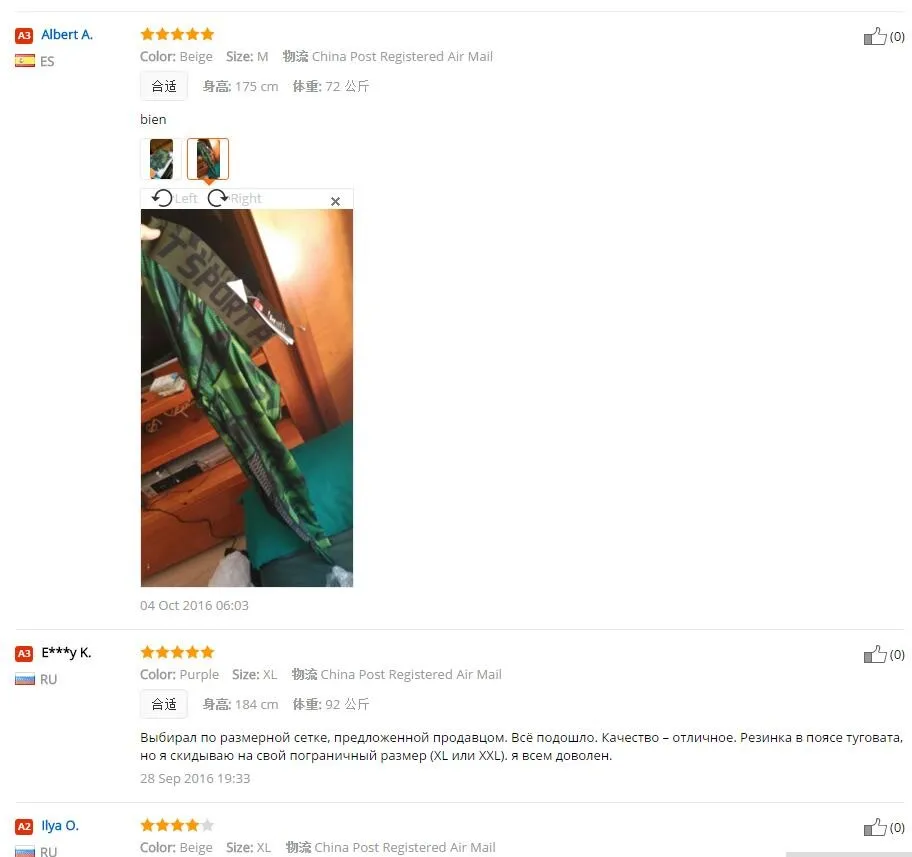Select second review photo thumbnail

[208, 158]
